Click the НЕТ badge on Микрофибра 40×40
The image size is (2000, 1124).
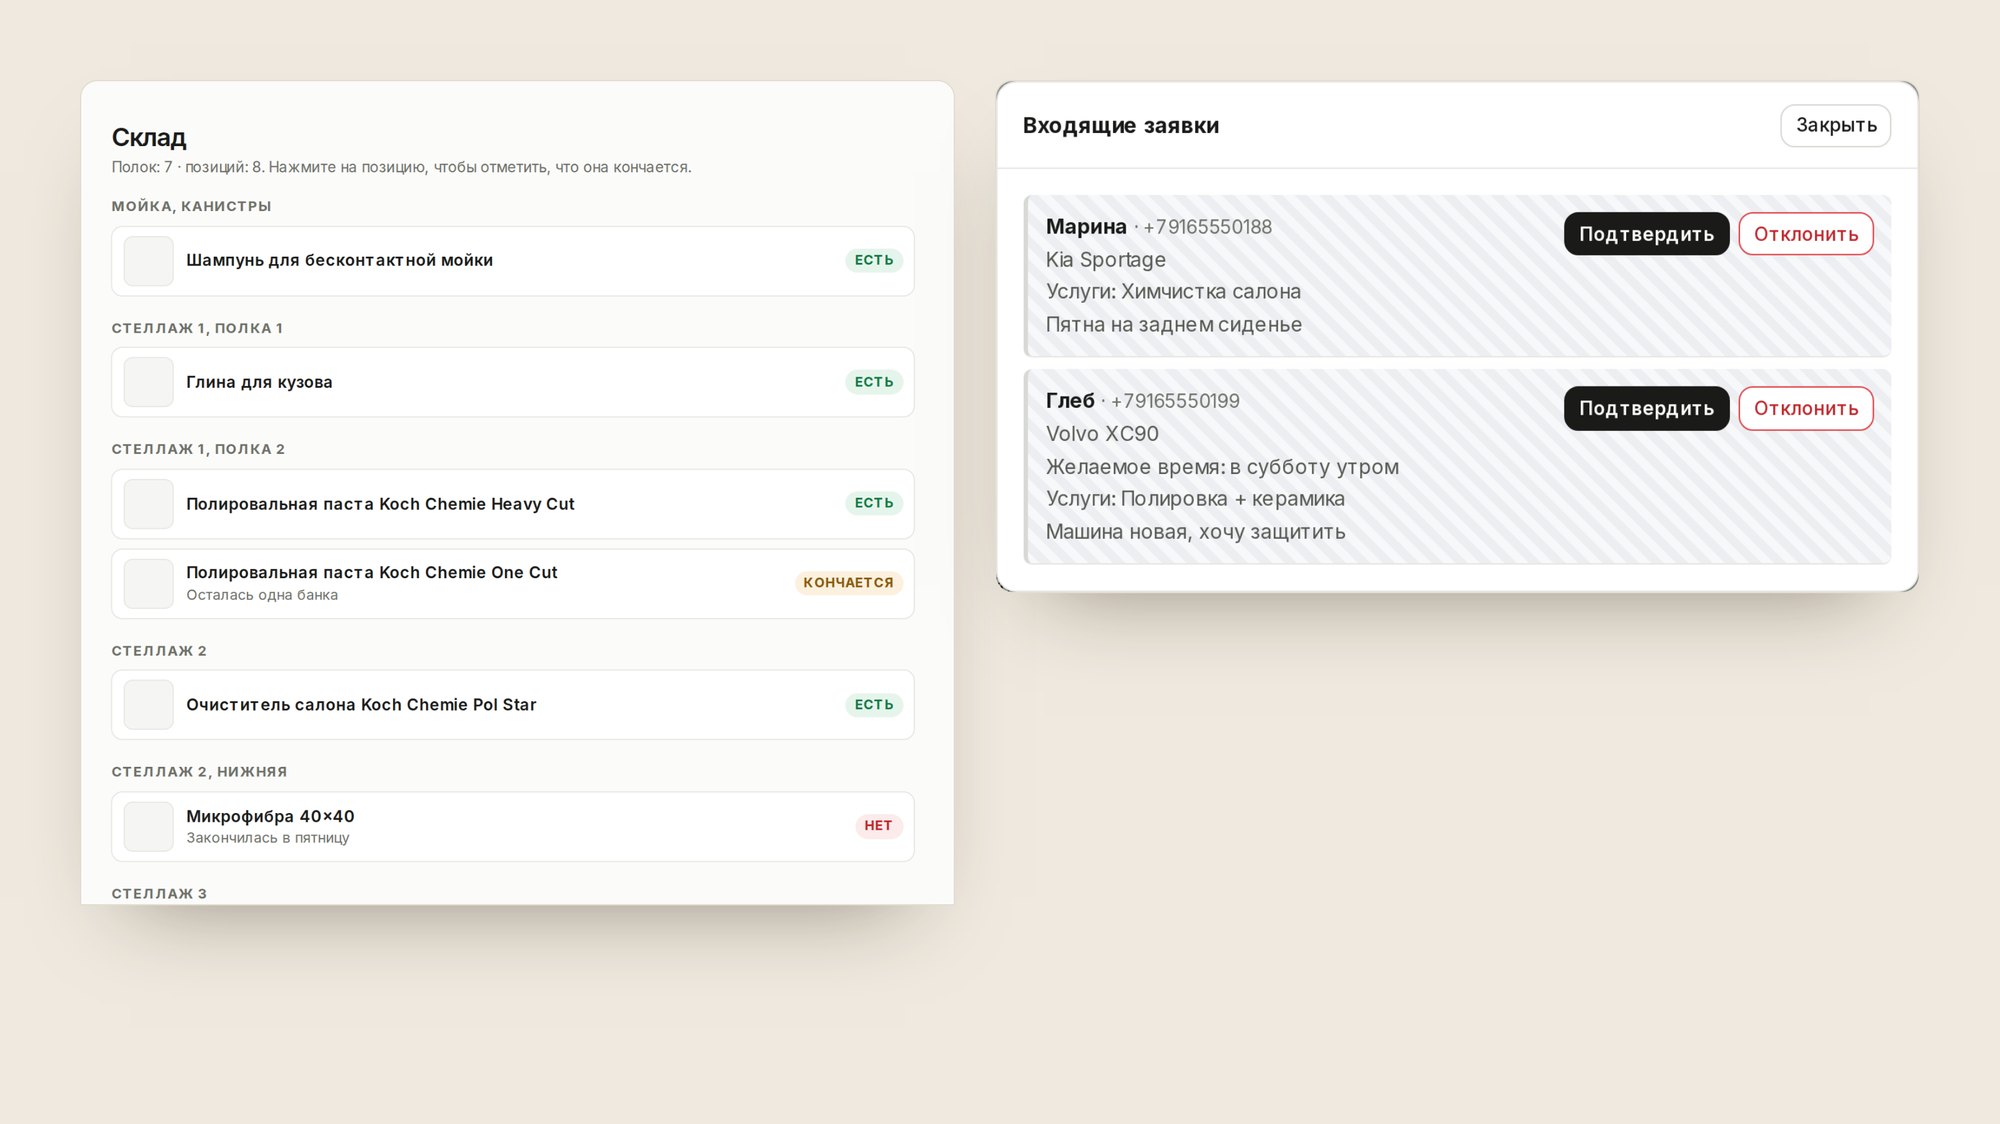point(878,826)
